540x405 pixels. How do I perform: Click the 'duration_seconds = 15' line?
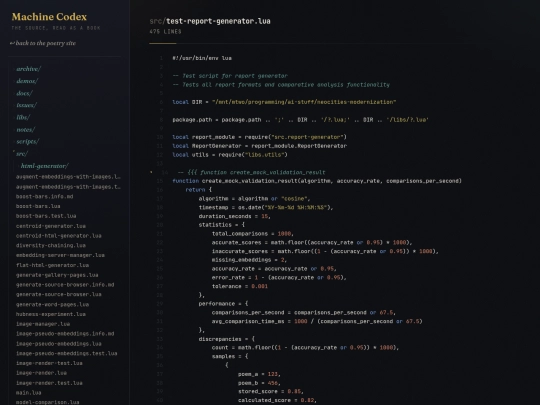(234, 216)
